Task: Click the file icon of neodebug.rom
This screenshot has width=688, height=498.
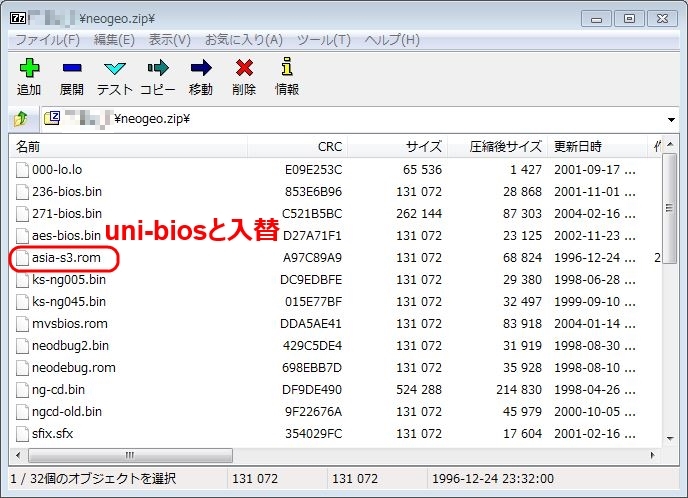Action: click(x=22, y=368)
